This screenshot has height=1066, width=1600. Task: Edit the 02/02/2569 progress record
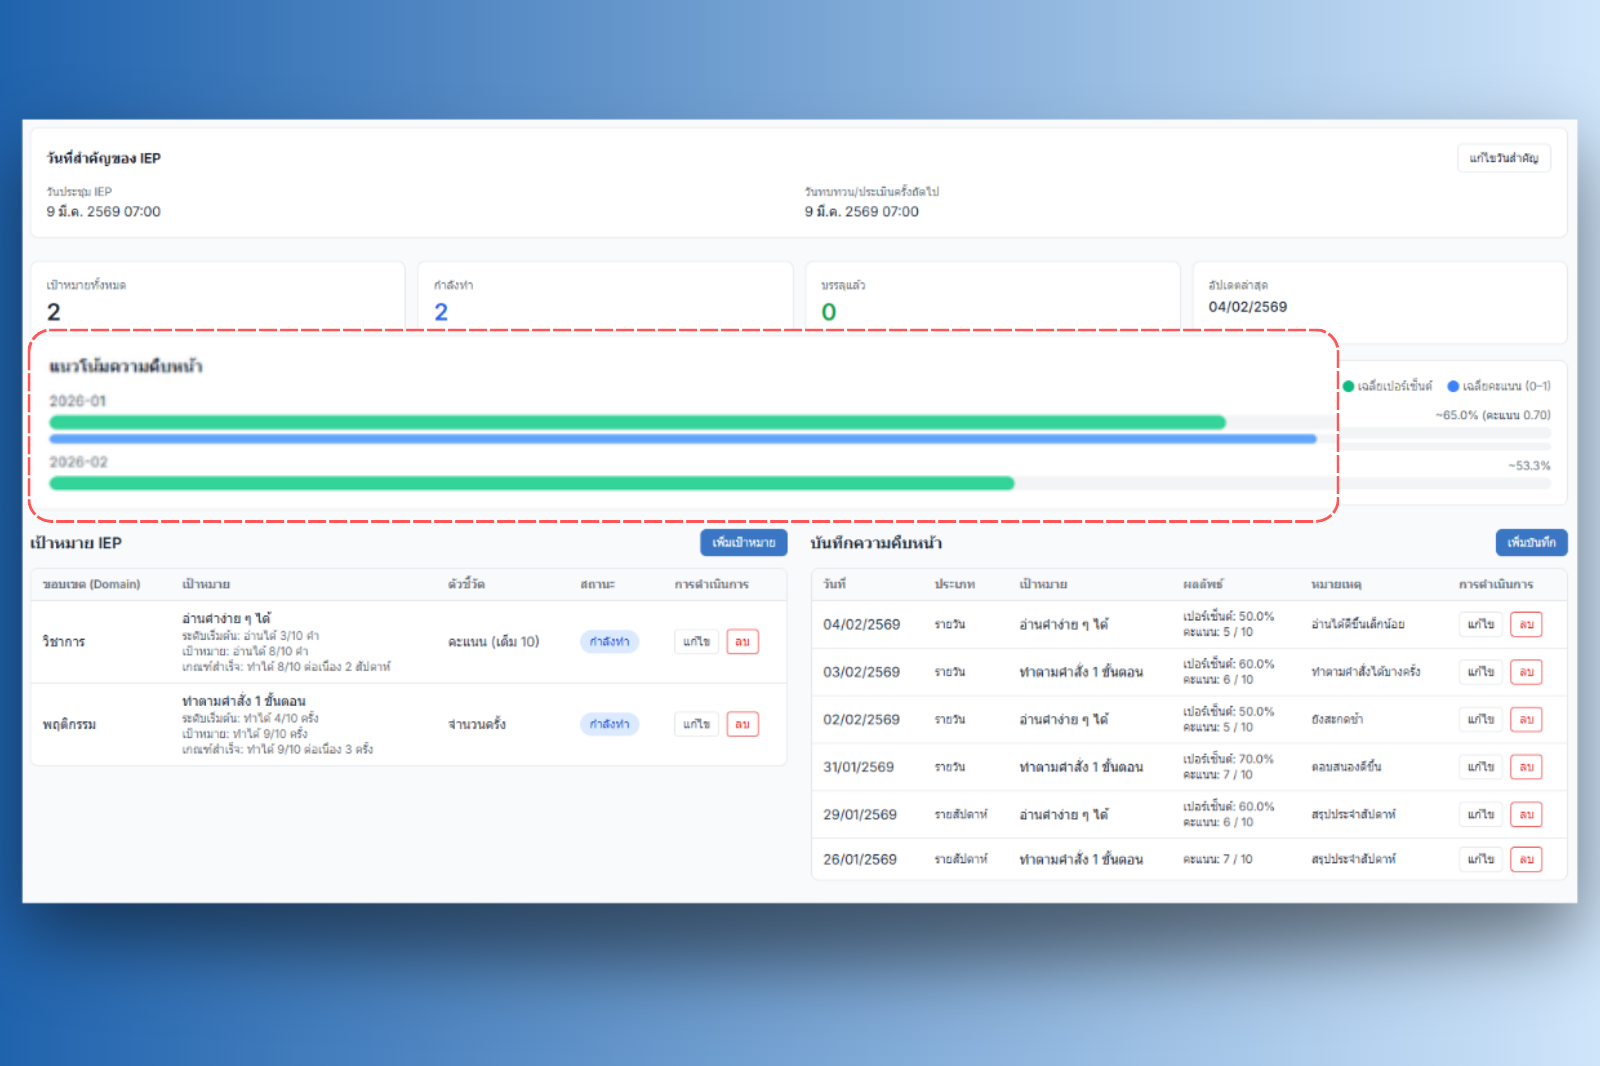pyautogui.click(x=1480, y=719)
